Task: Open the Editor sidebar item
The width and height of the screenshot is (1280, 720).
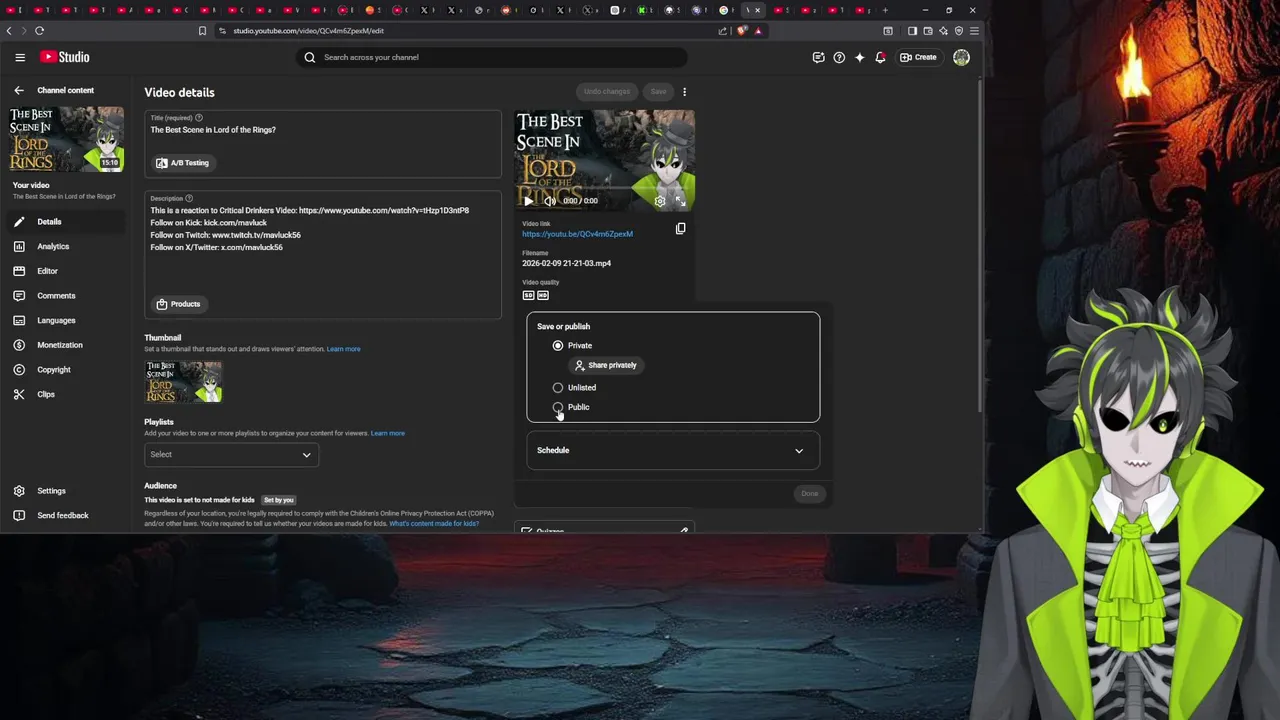Action: tap(65, 271)
